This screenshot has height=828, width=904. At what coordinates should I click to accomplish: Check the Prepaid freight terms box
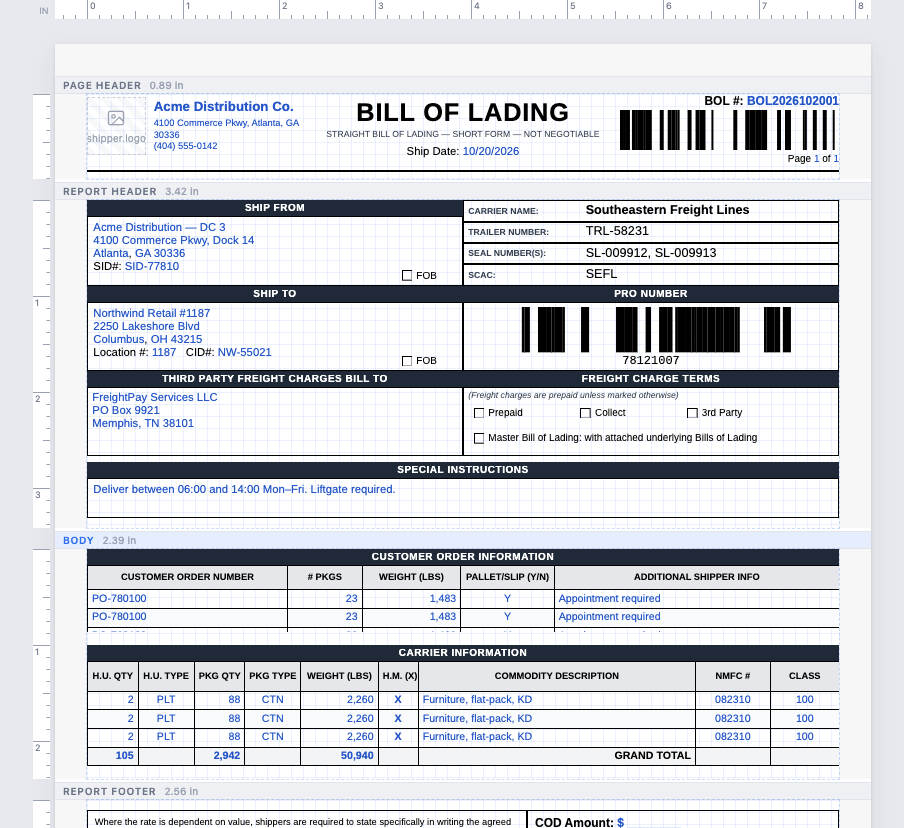coord(479,413)
